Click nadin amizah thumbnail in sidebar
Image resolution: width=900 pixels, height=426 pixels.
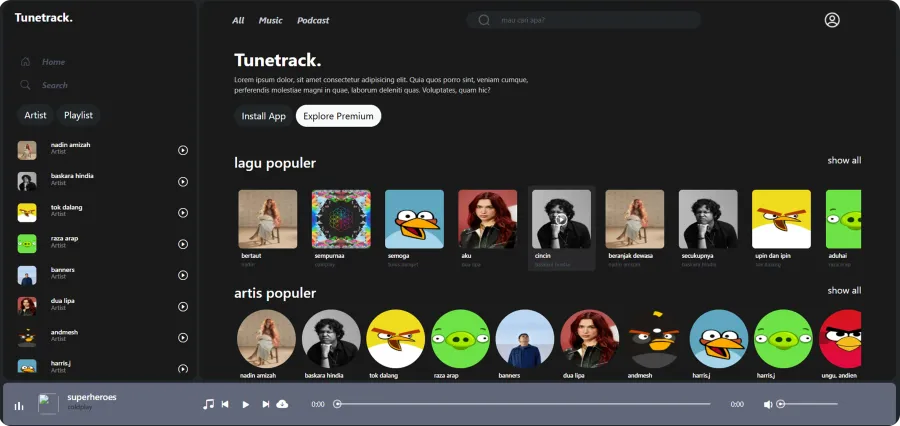coord(27,150)
